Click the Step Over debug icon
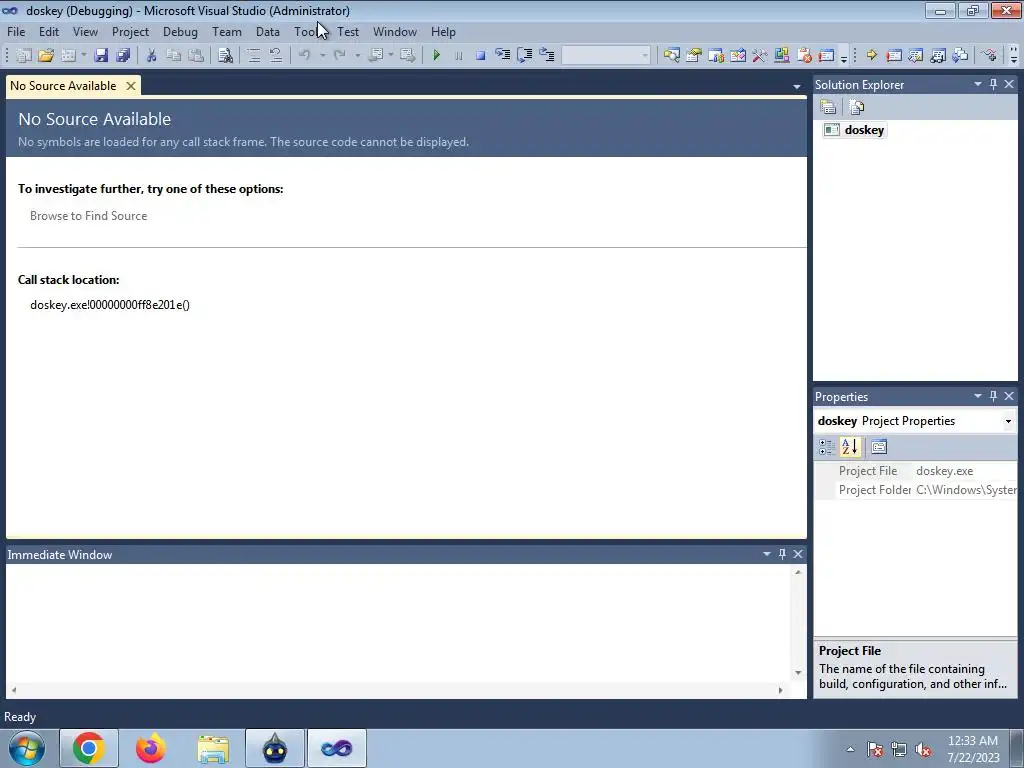The image size is (1024, 768). click(524, 56)
